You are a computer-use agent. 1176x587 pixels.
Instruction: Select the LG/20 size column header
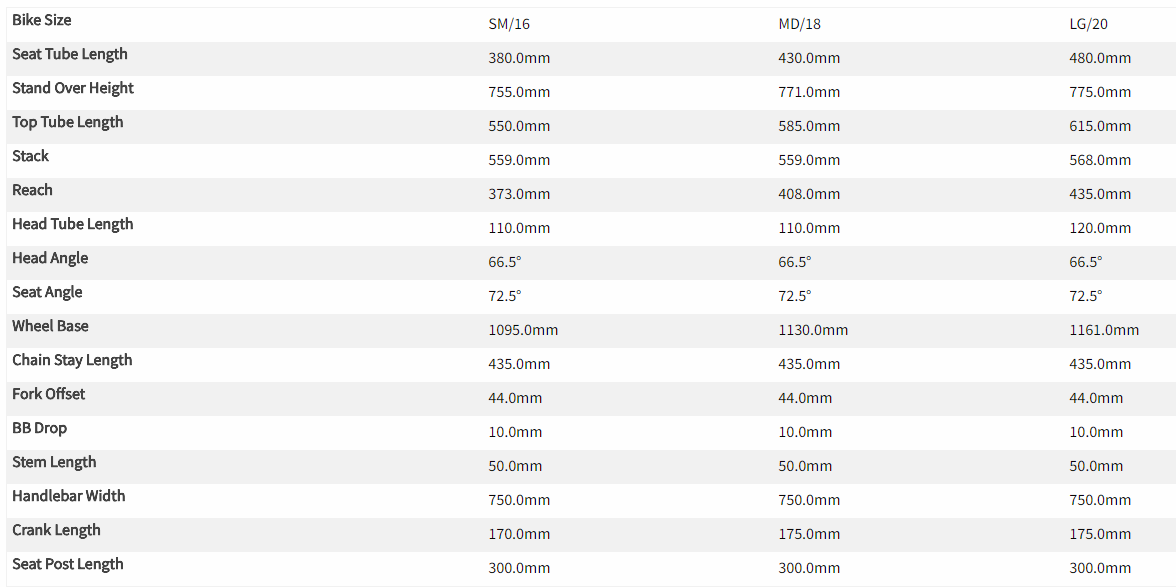[x=1089, y=24]
